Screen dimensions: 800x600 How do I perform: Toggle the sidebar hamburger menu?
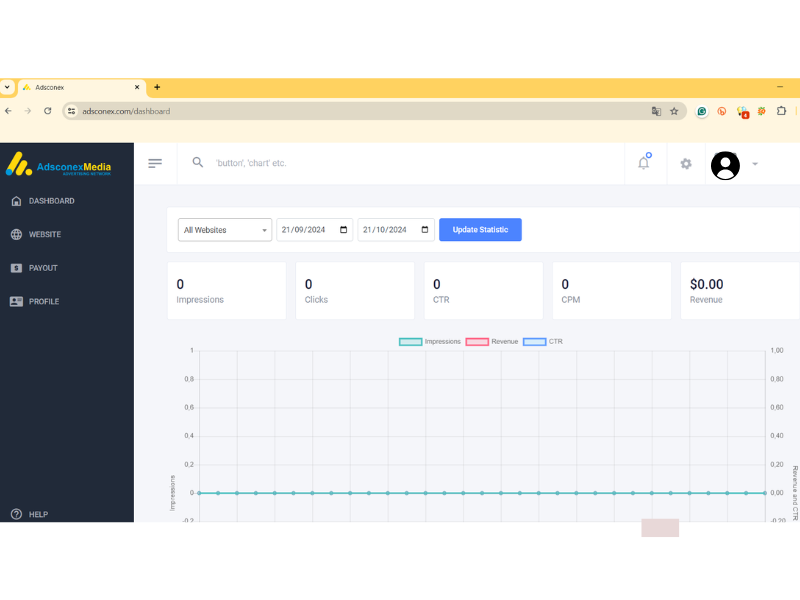[x=155, y=163]
